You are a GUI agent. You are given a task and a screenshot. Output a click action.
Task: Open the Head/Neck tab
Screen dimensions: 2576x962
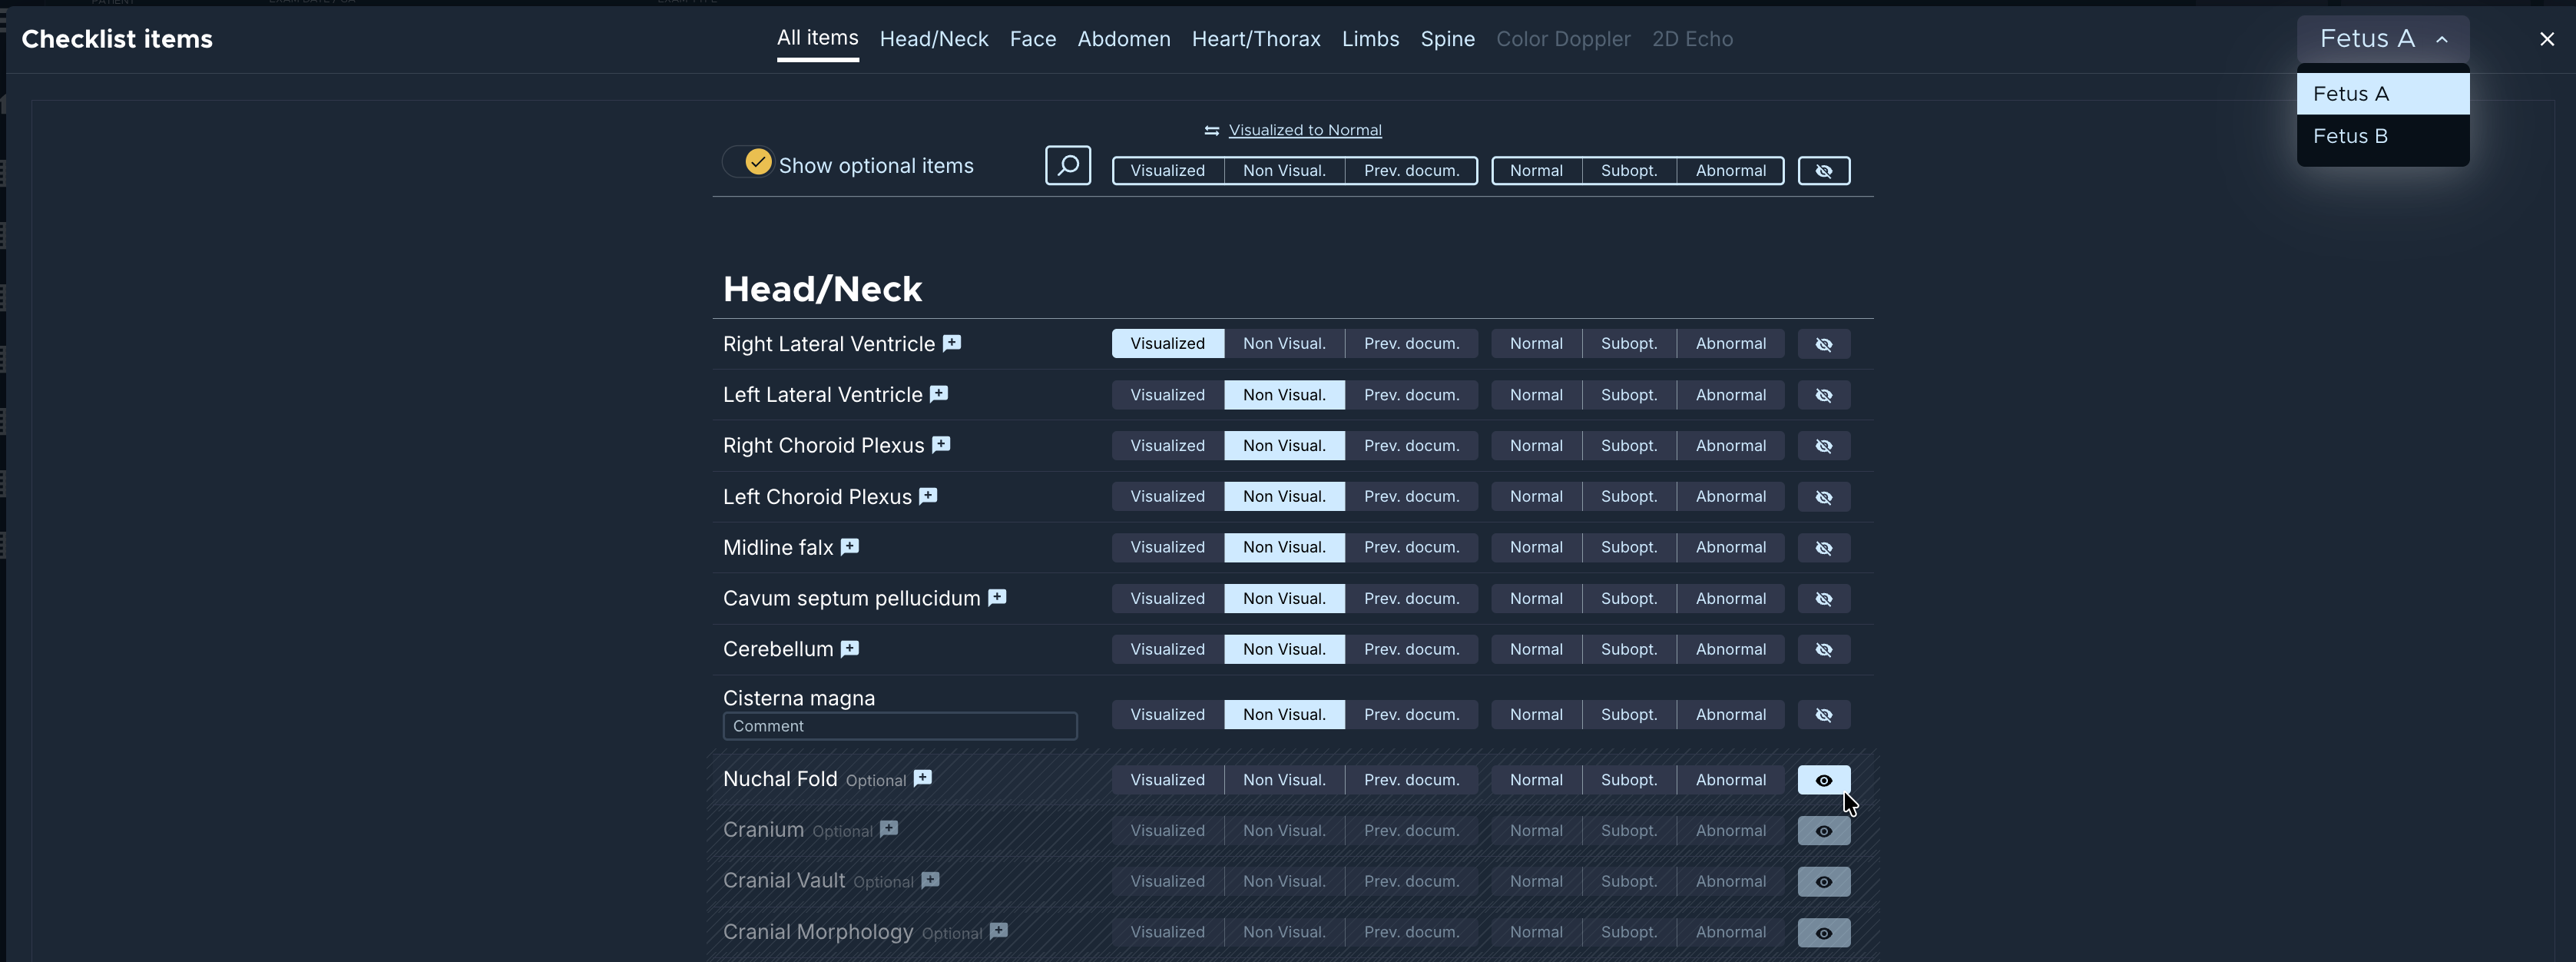tap(934, 39)
